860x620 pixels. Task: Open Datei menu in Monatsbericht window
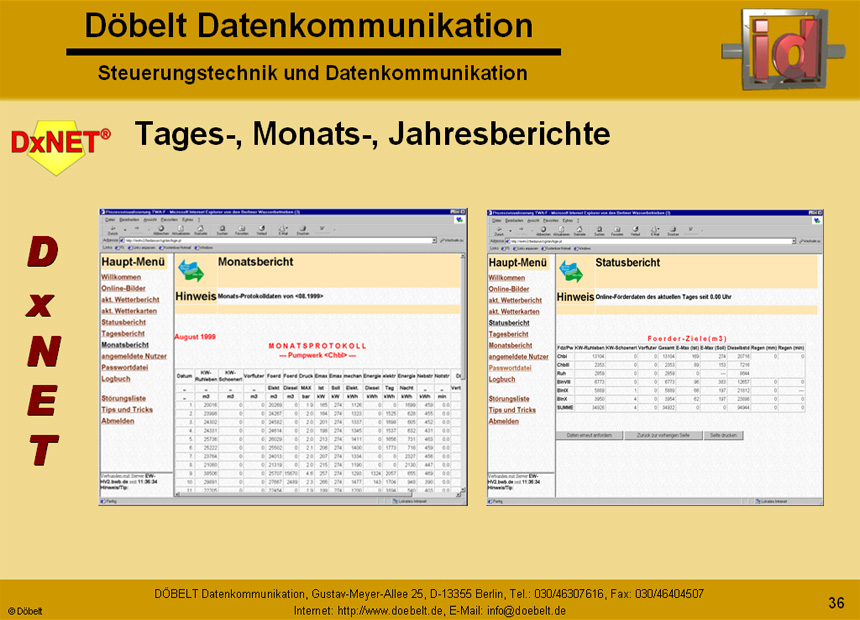(x=110, y=219)
